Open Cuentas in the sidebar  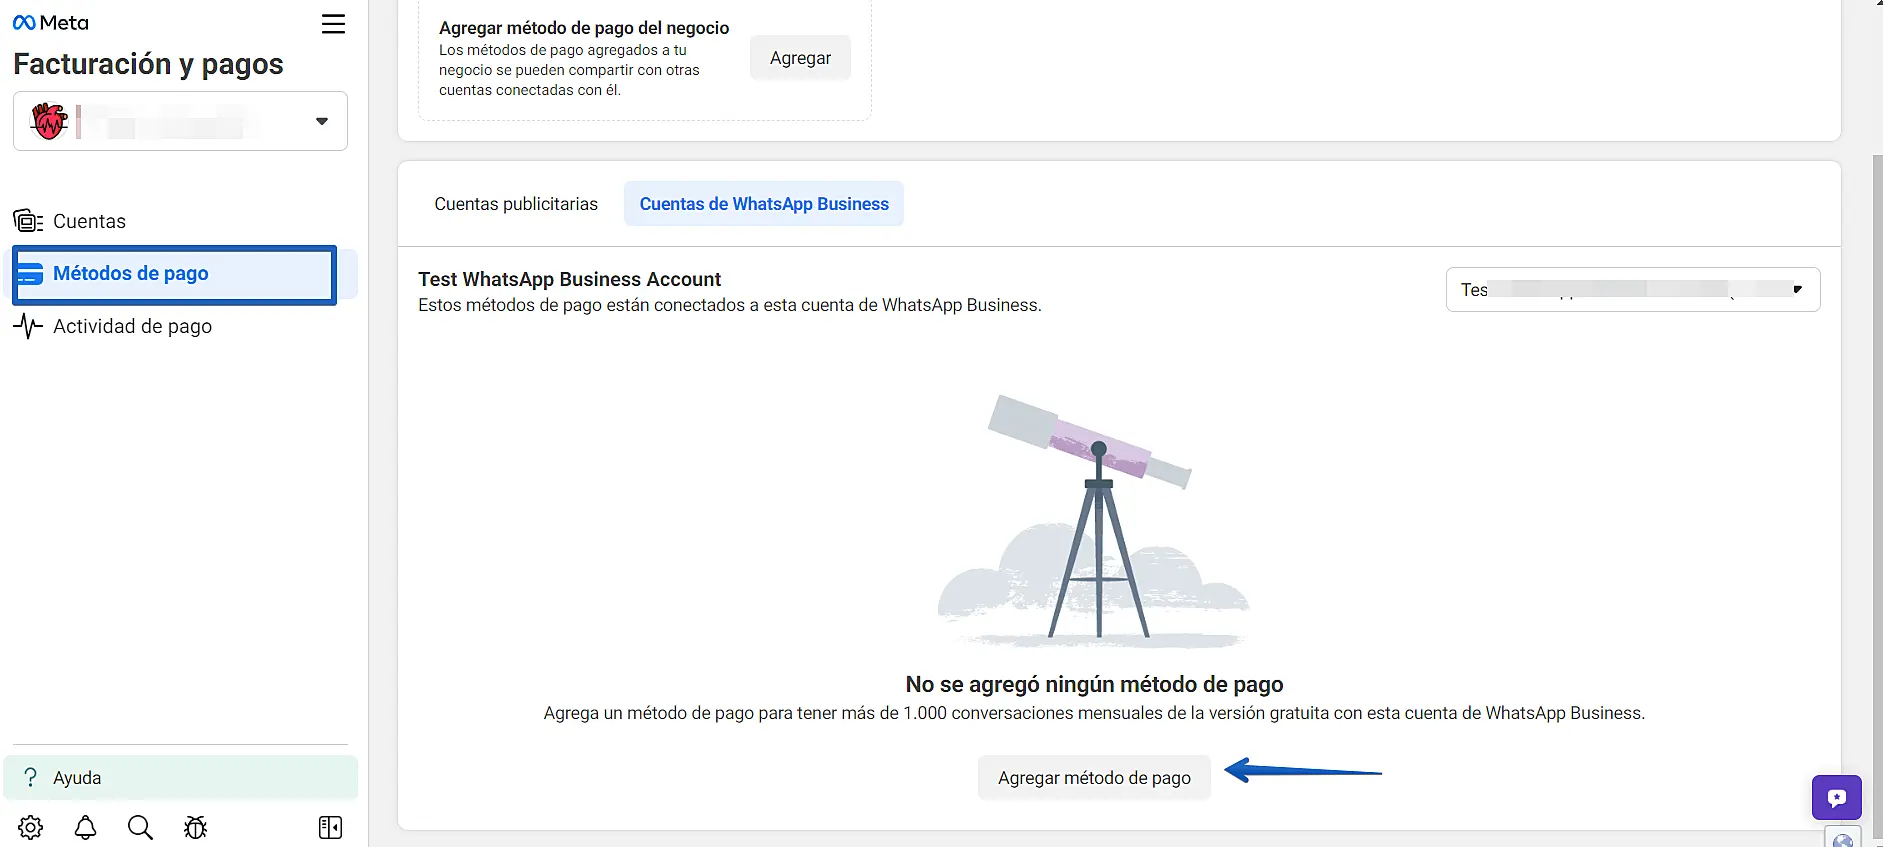point(89,221)
